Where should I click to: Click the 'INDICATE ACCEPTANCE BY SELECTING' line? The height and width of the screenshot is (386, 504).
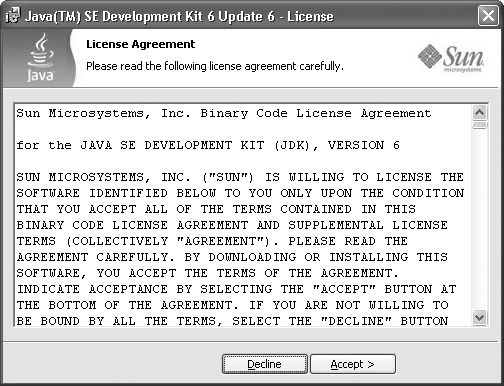pyautogui.click(x=236, y=289)
